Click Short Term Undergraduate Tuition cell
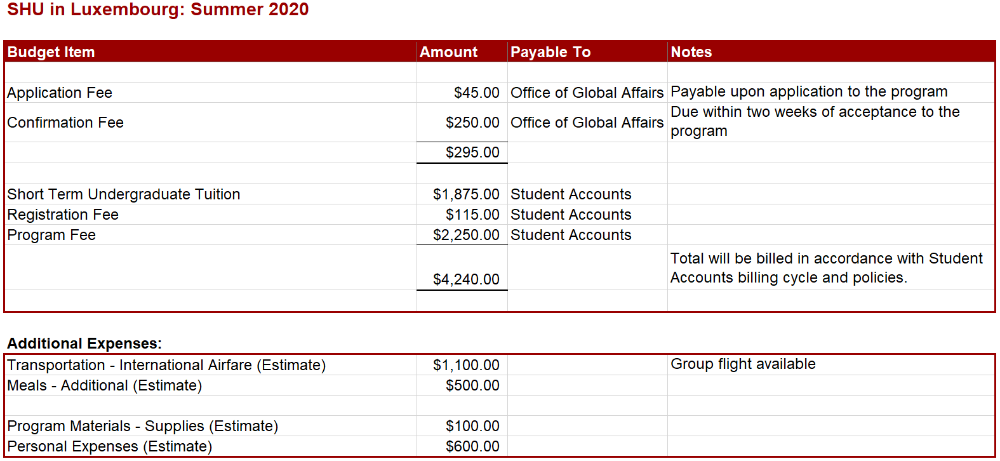Image resolution: width=1000 pixels, height=461 pixels. [x=210, y=194]
